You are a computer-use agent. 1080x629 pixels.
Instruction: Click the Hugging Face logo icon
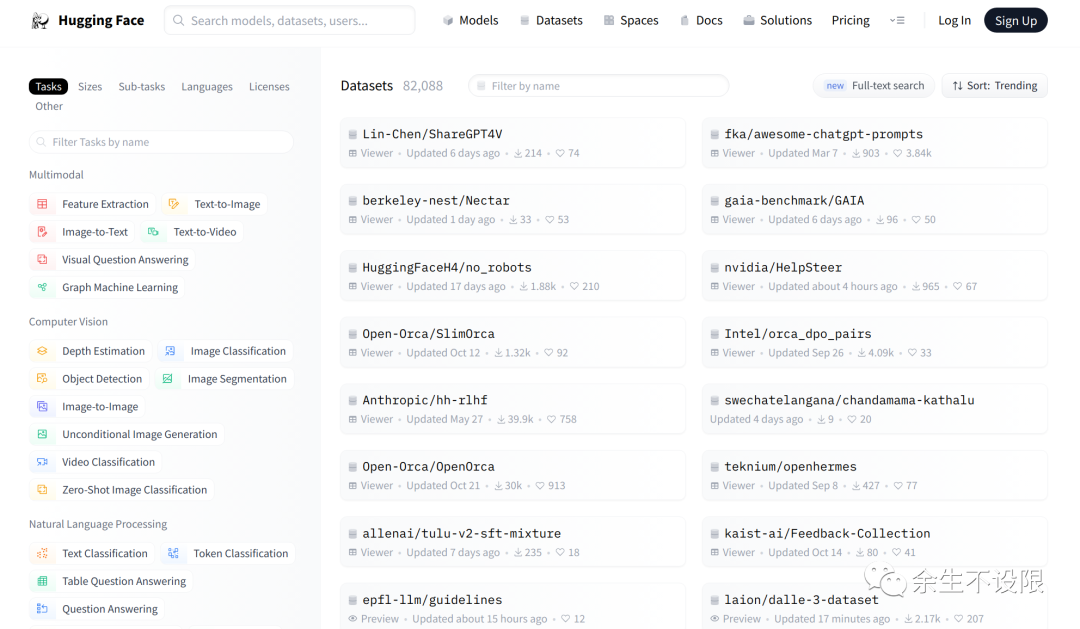point(41,21)
